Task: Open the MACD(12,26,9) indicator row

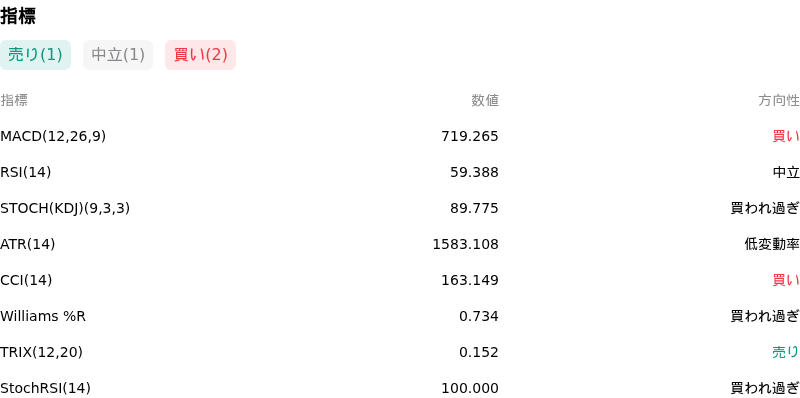Action: (x=400, y=136)
